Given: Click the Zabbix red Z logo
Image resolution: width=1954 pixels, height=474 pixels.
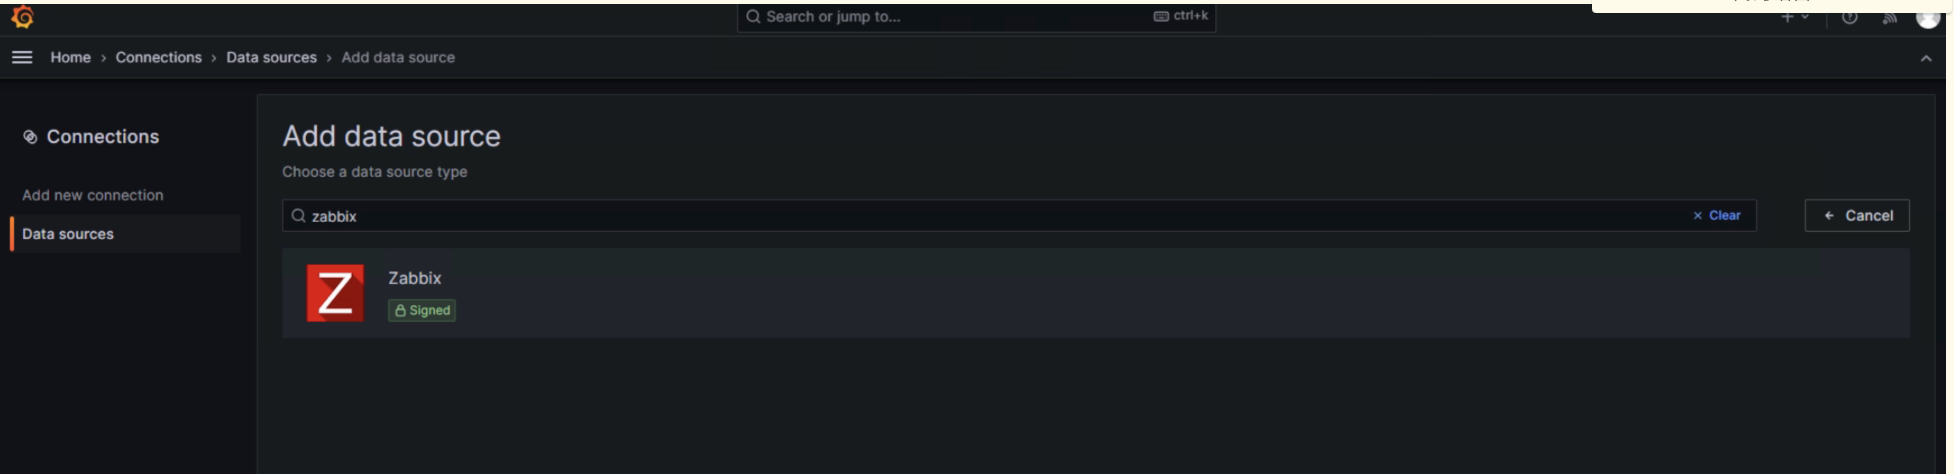Looking at the screenshot, I should coord(335,293).
